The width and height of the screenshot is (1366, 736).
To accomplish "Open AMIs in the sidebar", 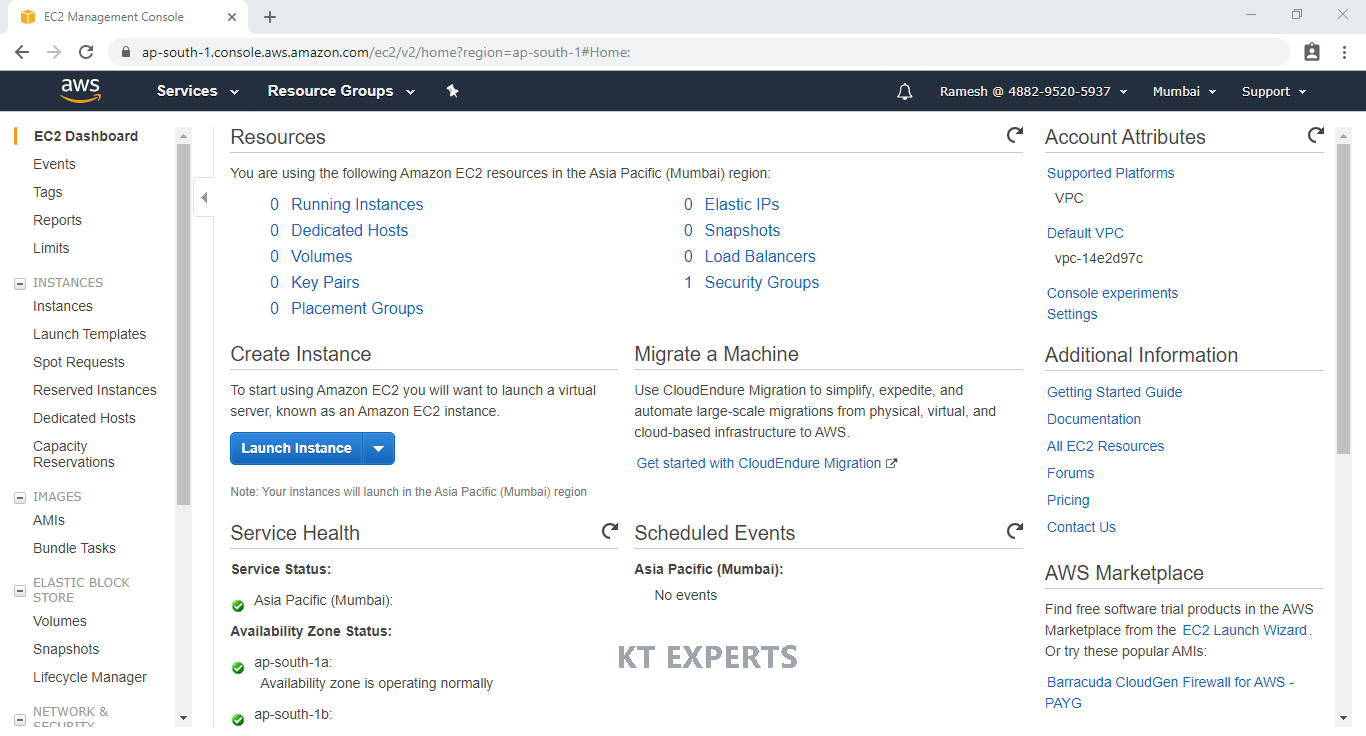I will pyautogui.click(x=49, y=520).
